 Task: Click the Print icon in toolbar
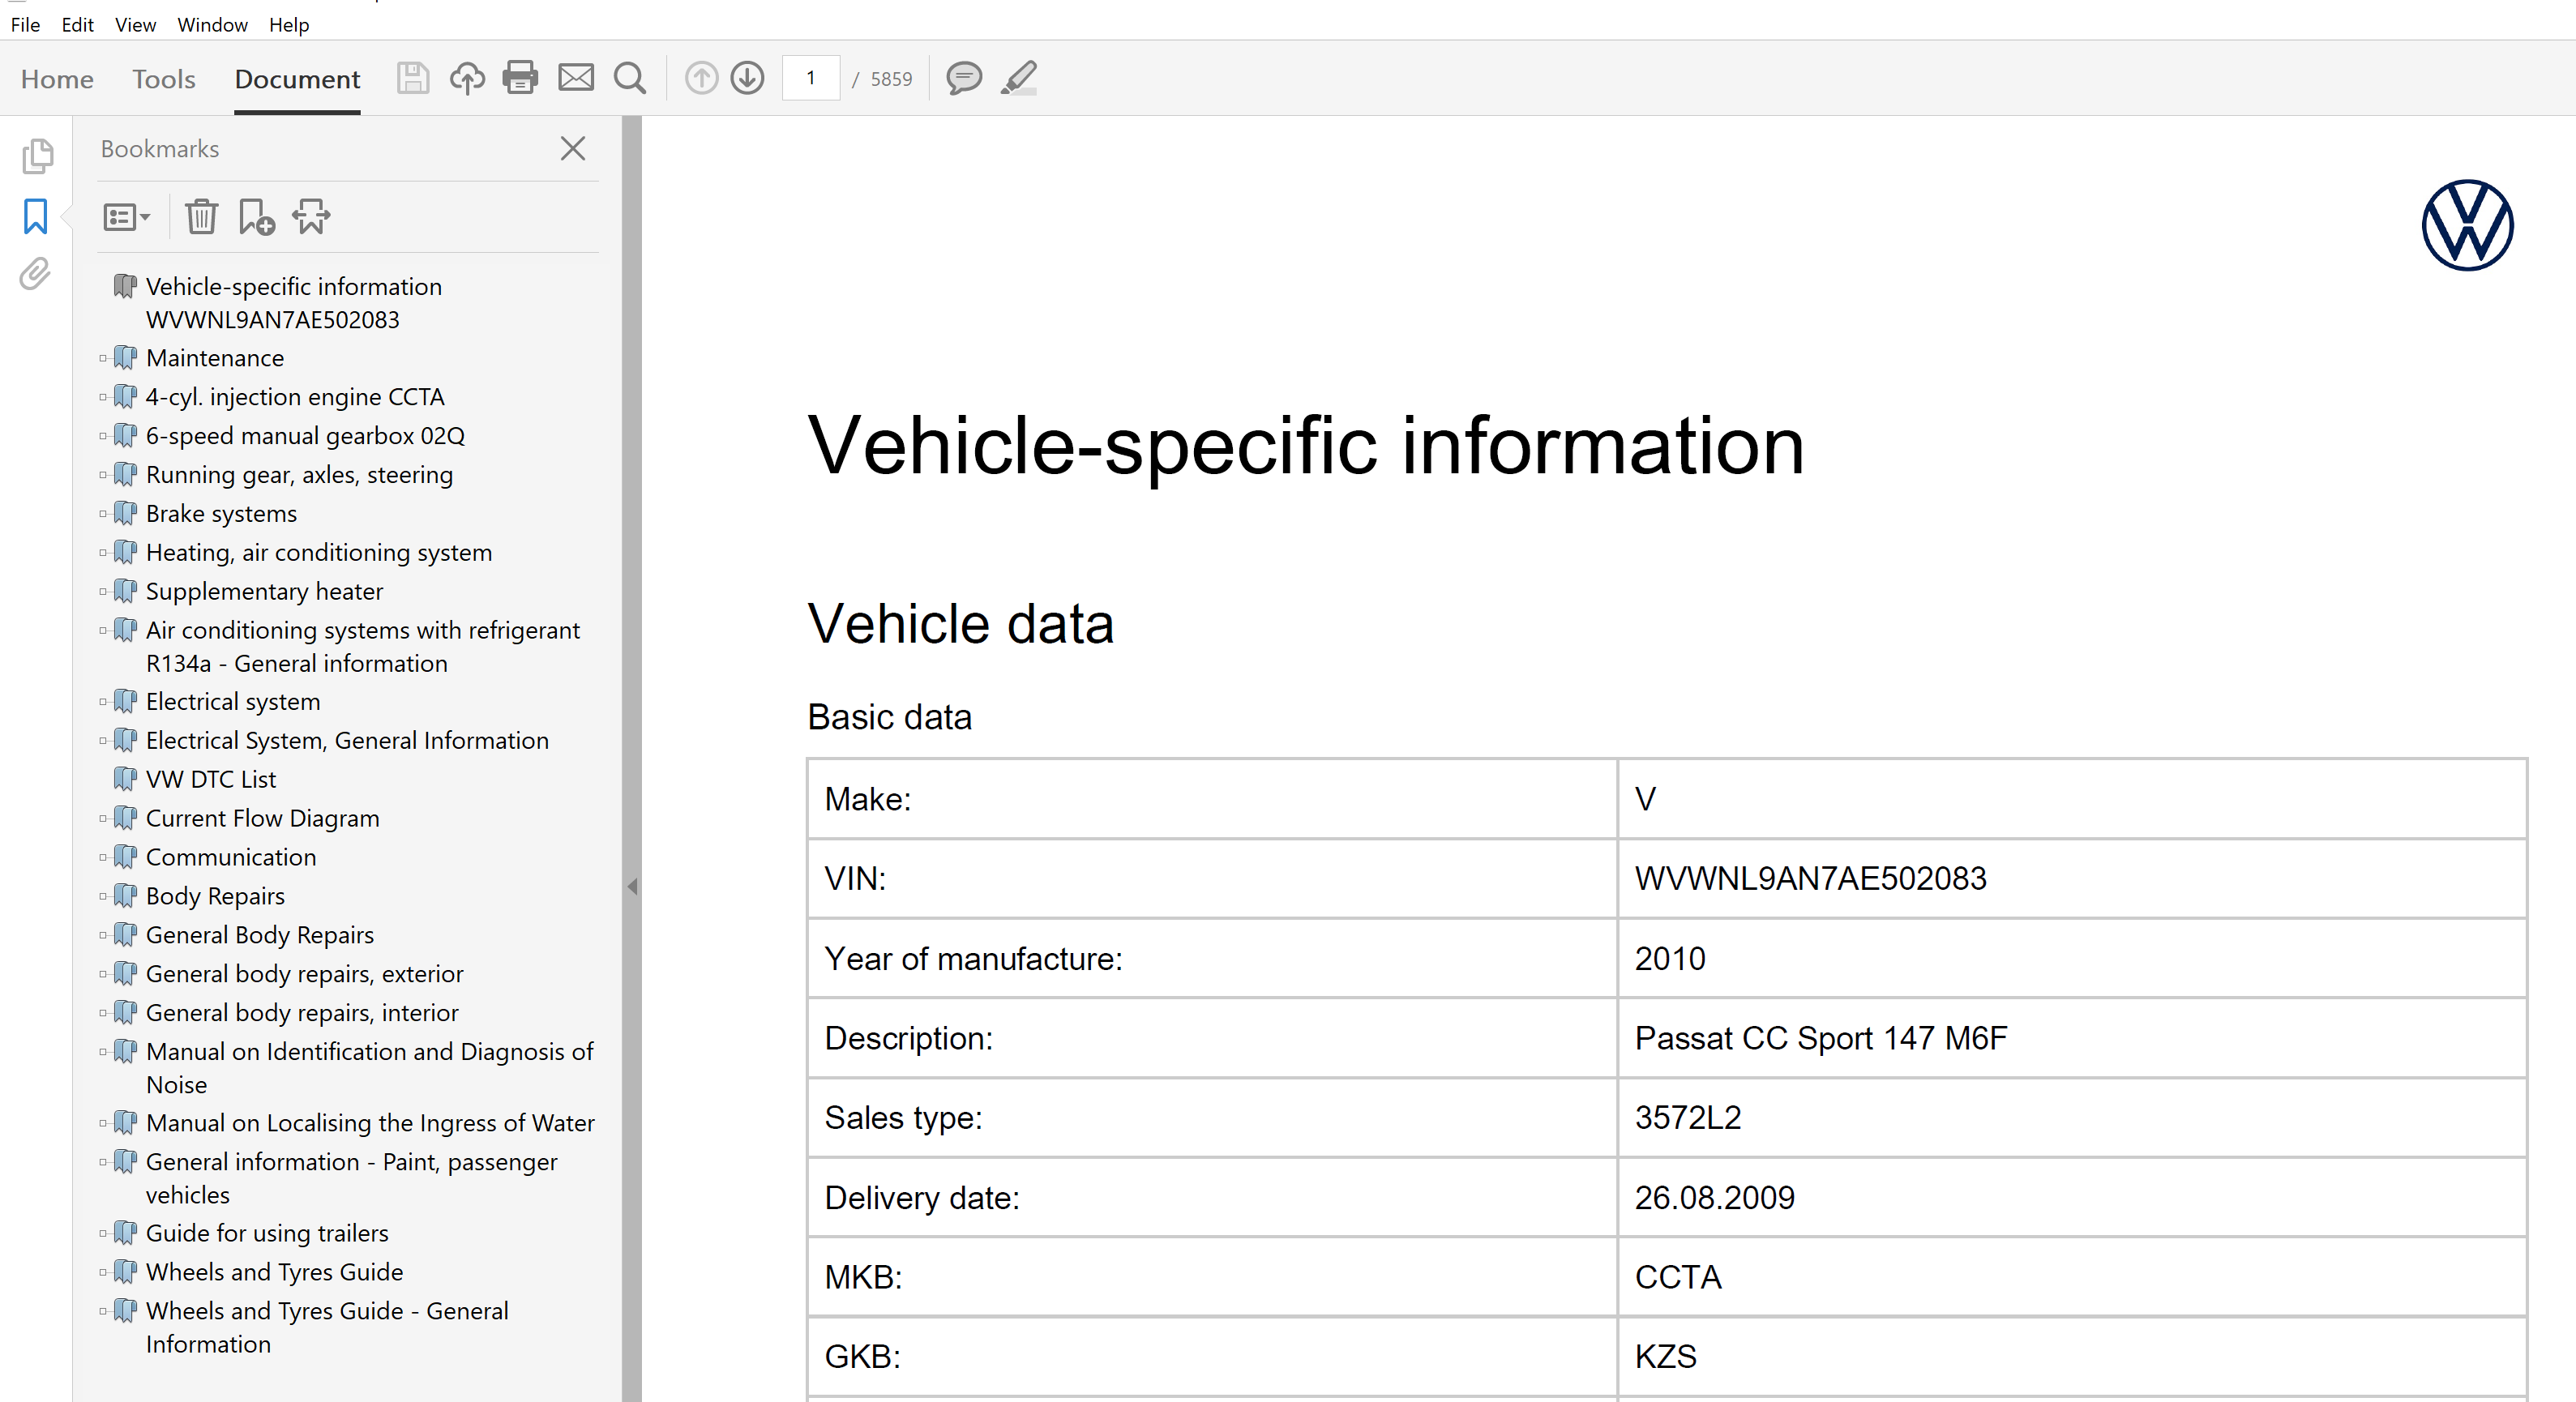(519, 78)
